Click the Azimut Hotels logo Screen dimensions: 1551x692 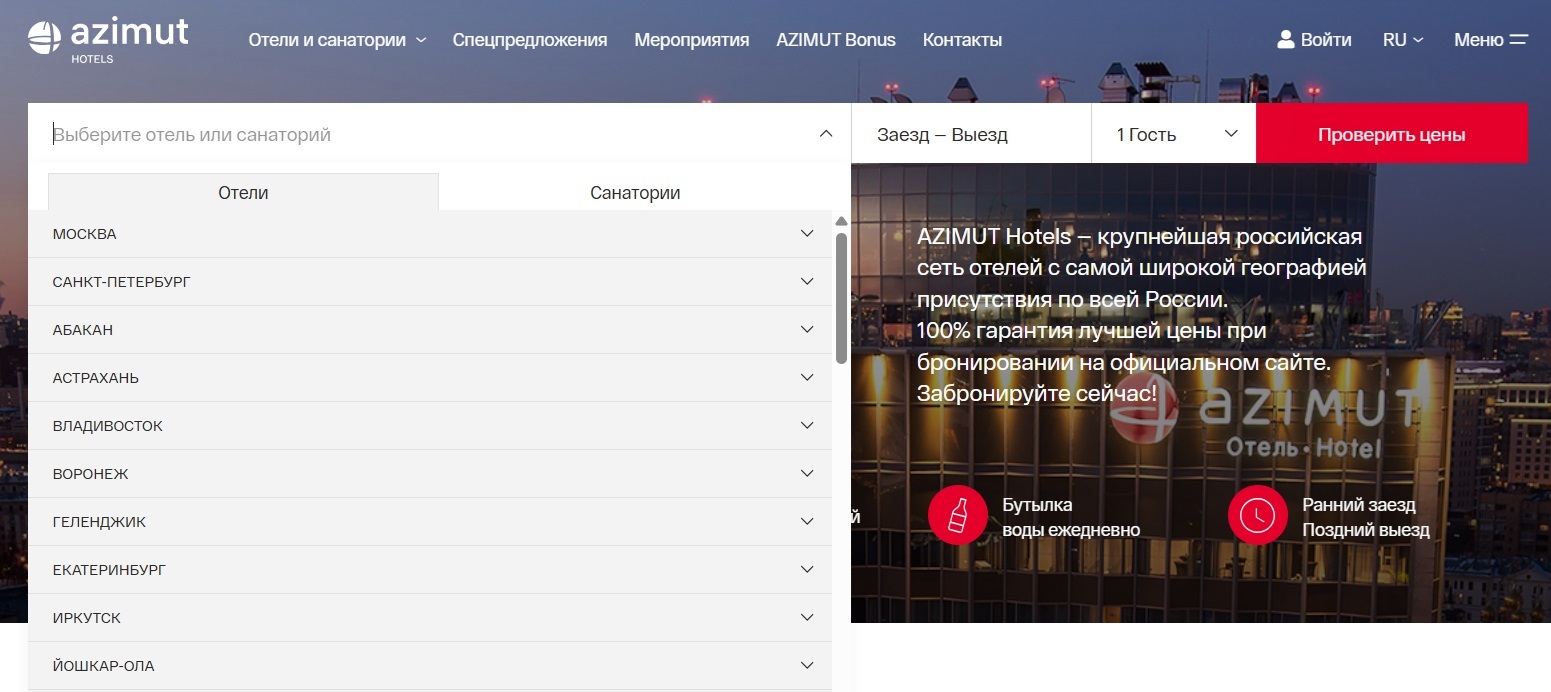[x=108, y=40]
